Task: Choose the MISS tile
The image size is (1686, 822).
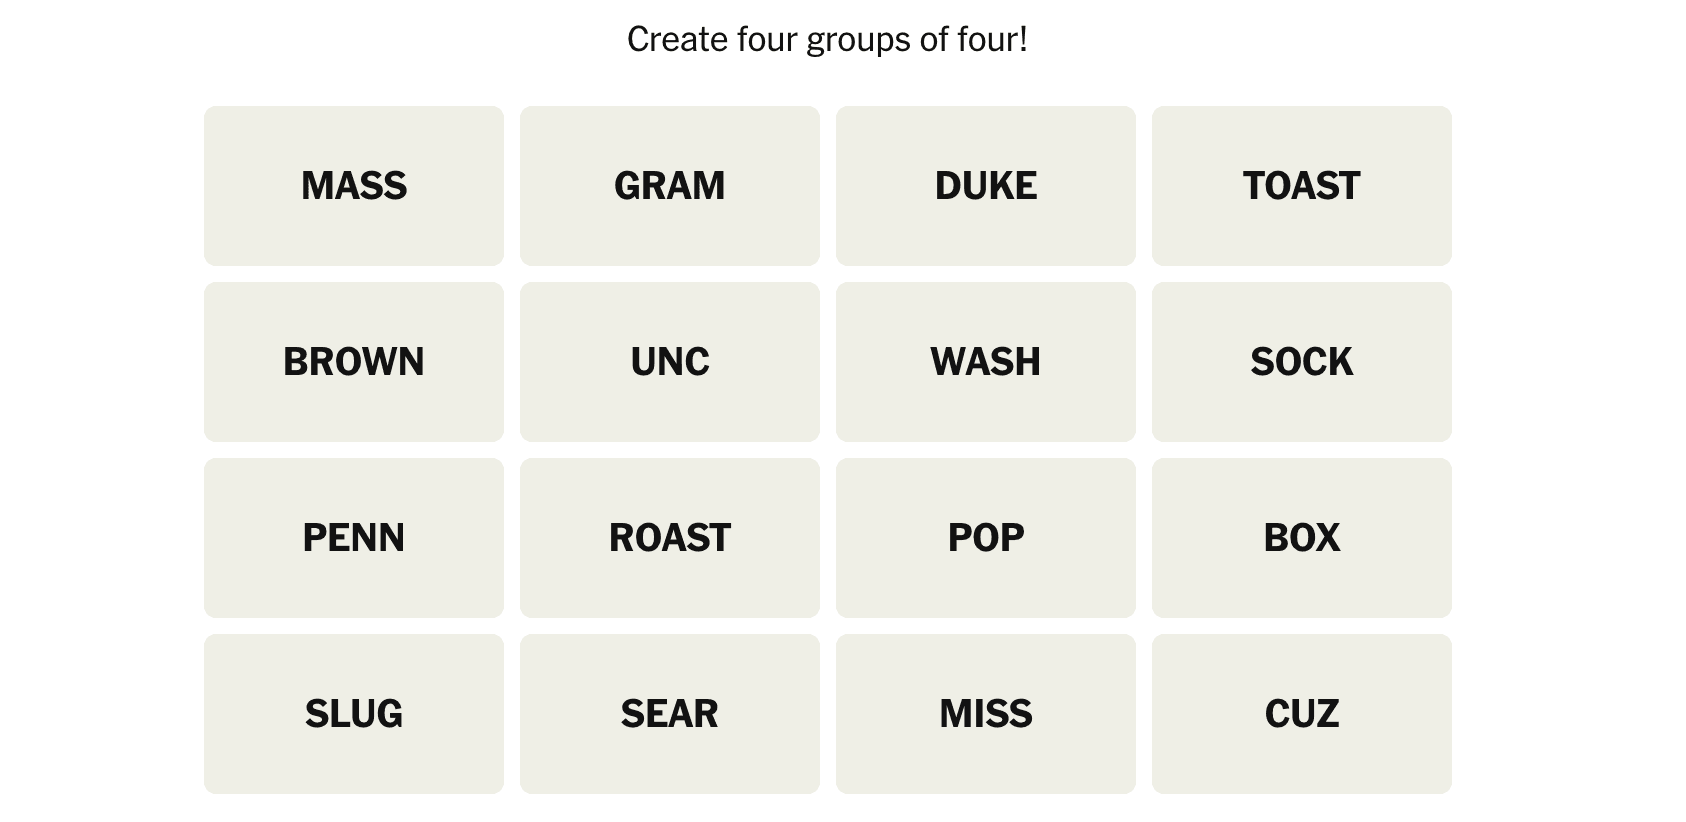Action: 985,714
